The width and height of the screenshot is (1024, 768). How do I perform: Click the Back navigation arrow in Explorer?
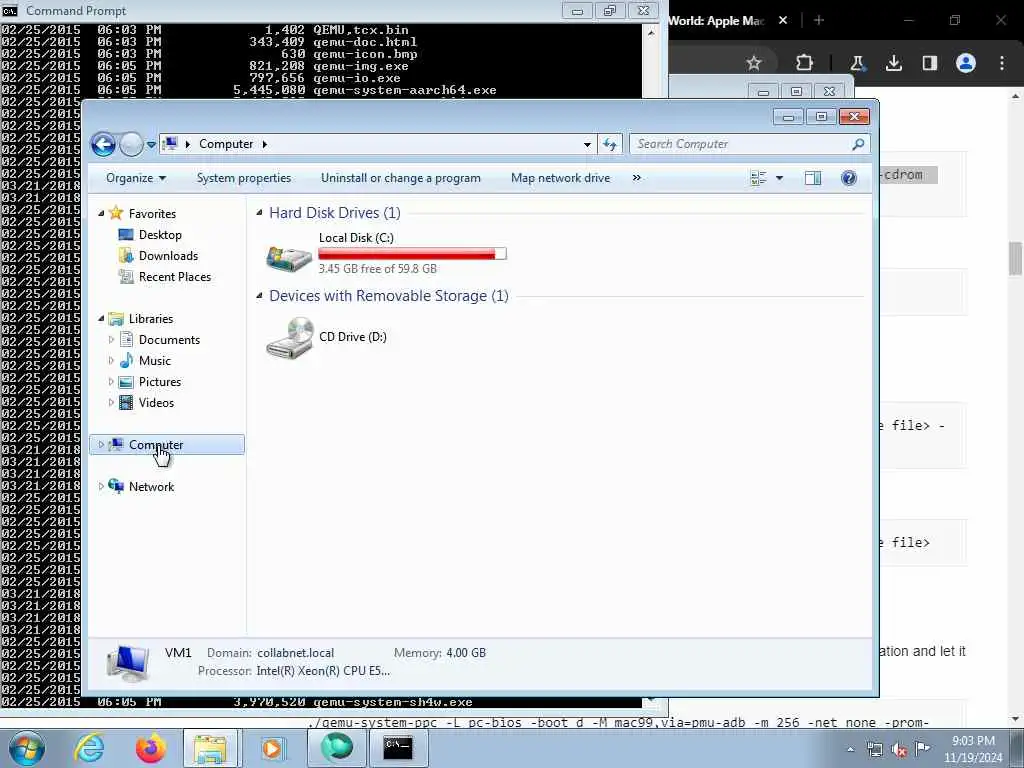coord(103,144)
